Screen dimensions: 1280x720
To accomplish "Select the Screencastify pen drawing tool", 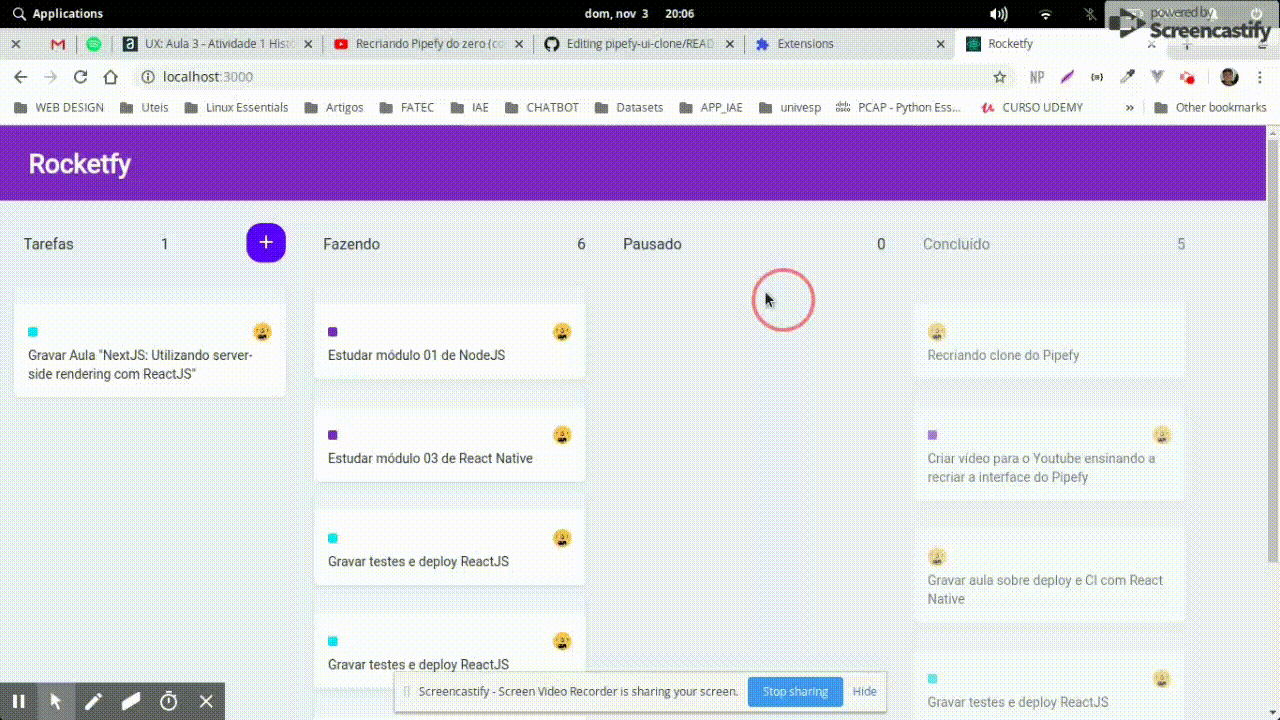I will point(93,702).
